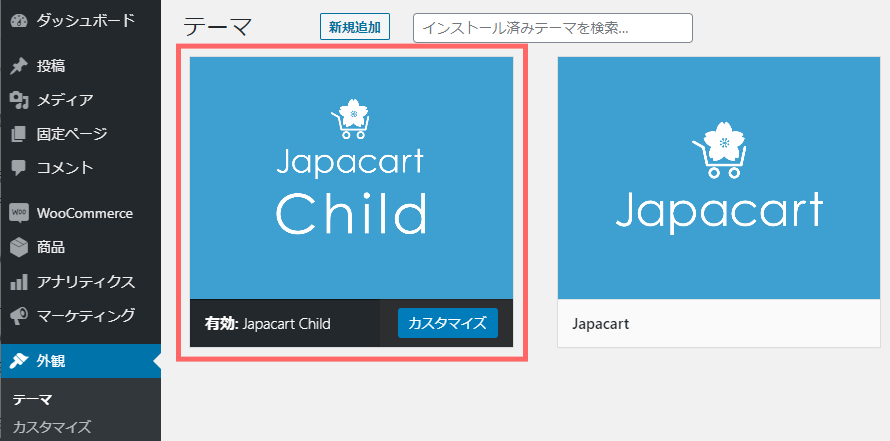Click the Dashboard gauge icon
Viewport: 890px width, 441px height.
coord(19,22)
